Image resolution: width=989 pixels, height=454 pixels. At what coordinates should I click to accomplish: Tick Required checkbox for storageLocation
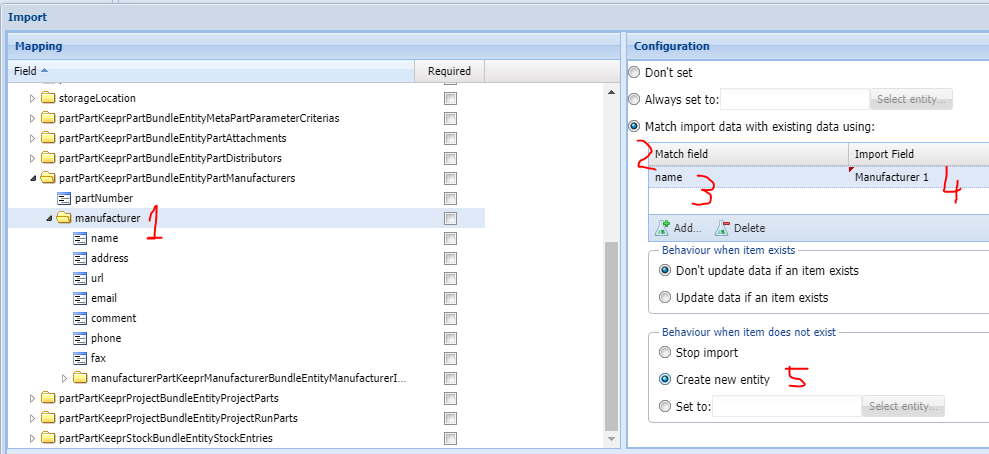click(450, 98)
